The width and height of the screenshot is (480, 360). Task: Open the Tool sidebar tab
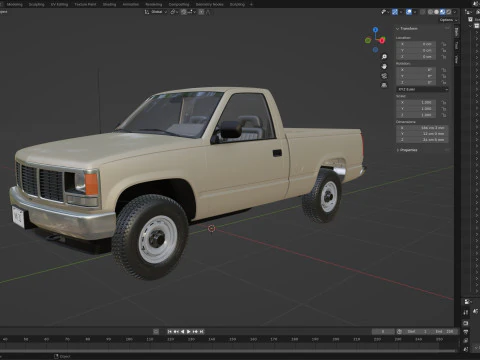coord(457,45)
